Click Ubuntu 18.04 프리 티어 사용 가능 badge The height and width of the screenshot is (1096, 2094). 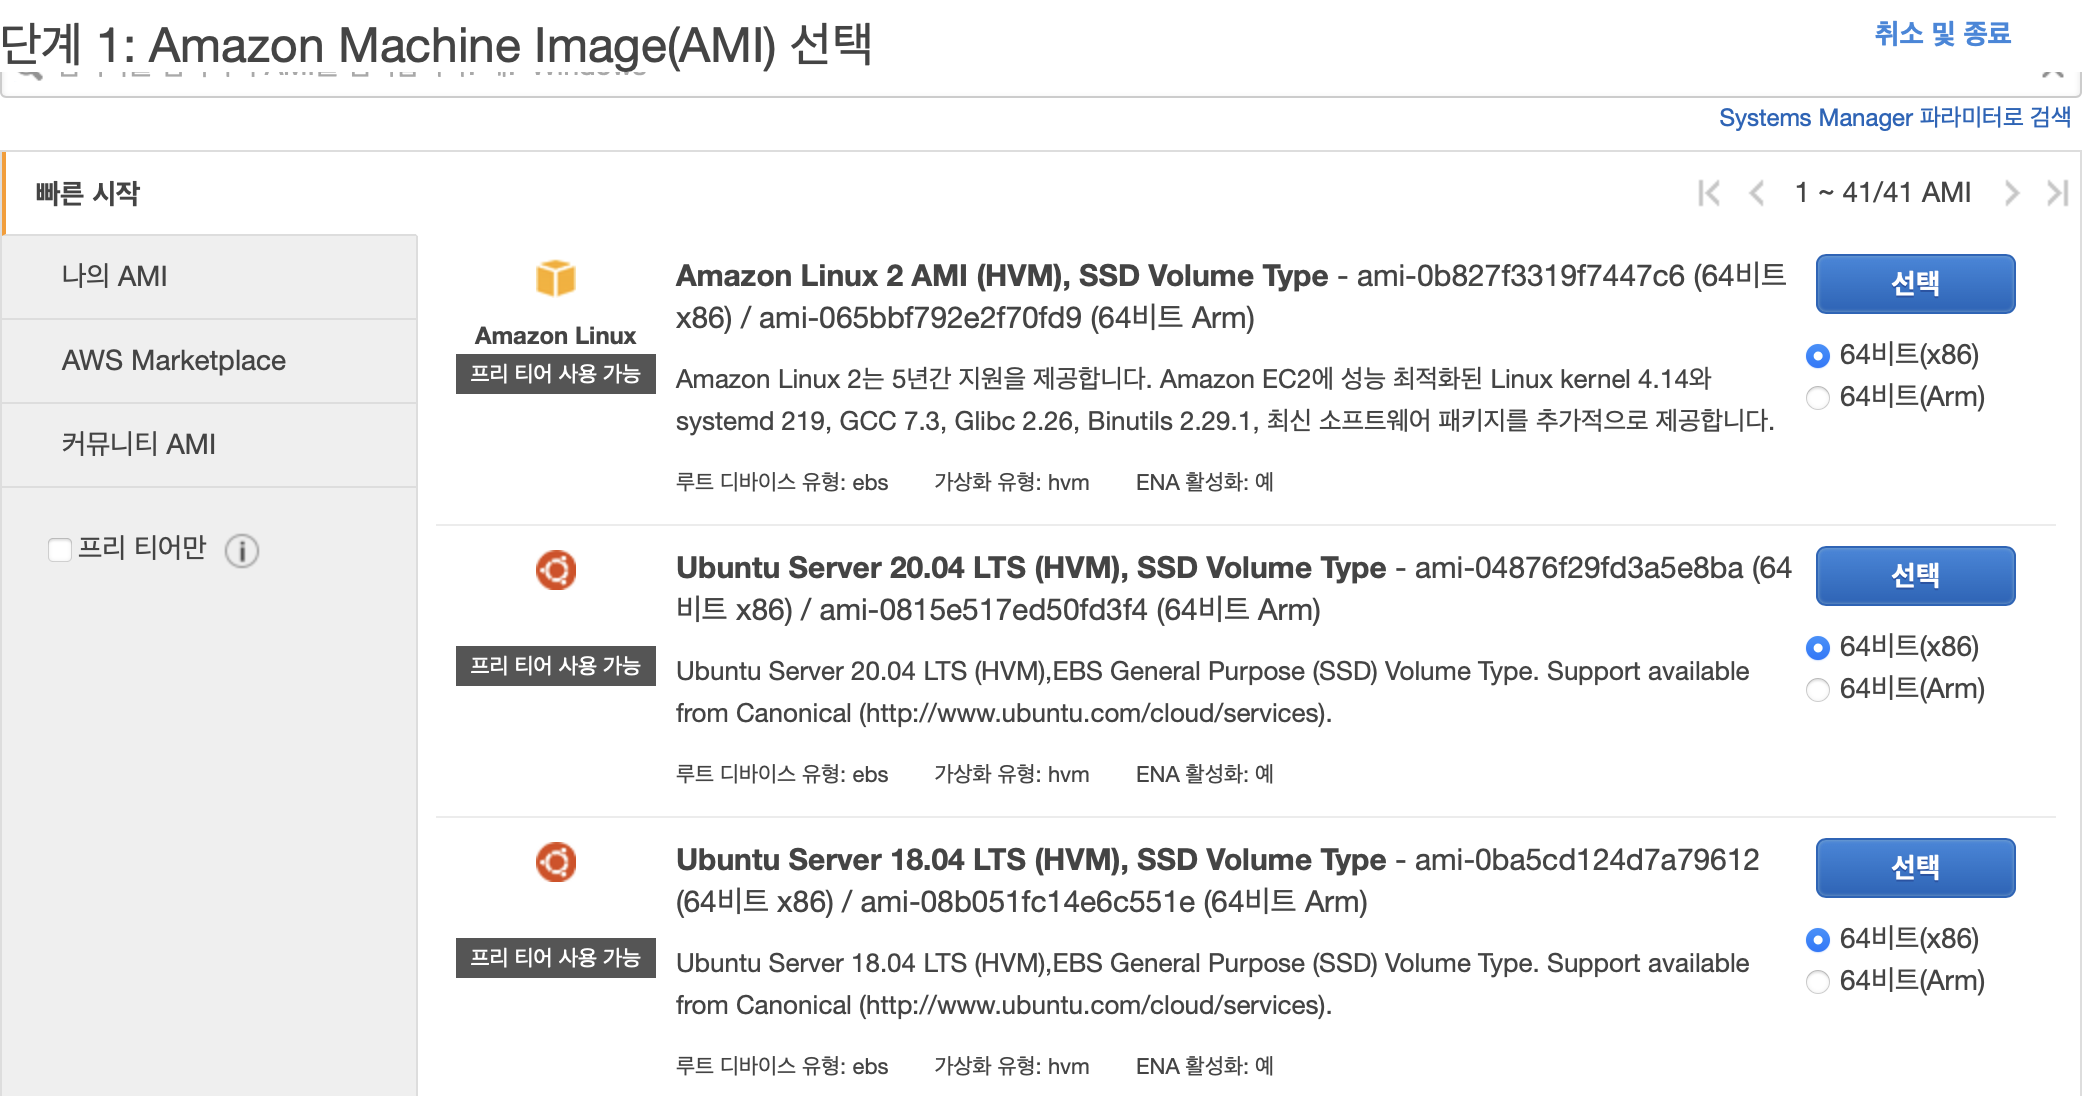pos(555,958)
